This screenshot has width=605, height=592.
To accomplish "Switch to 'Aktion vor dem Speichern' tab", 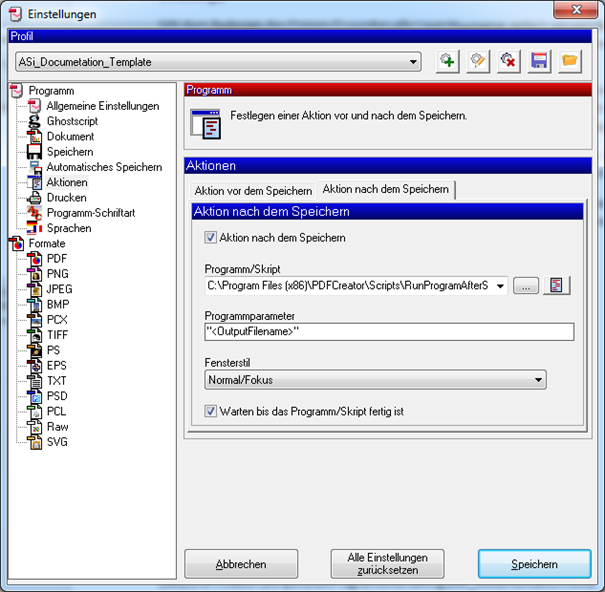I will tap(253, 190).
